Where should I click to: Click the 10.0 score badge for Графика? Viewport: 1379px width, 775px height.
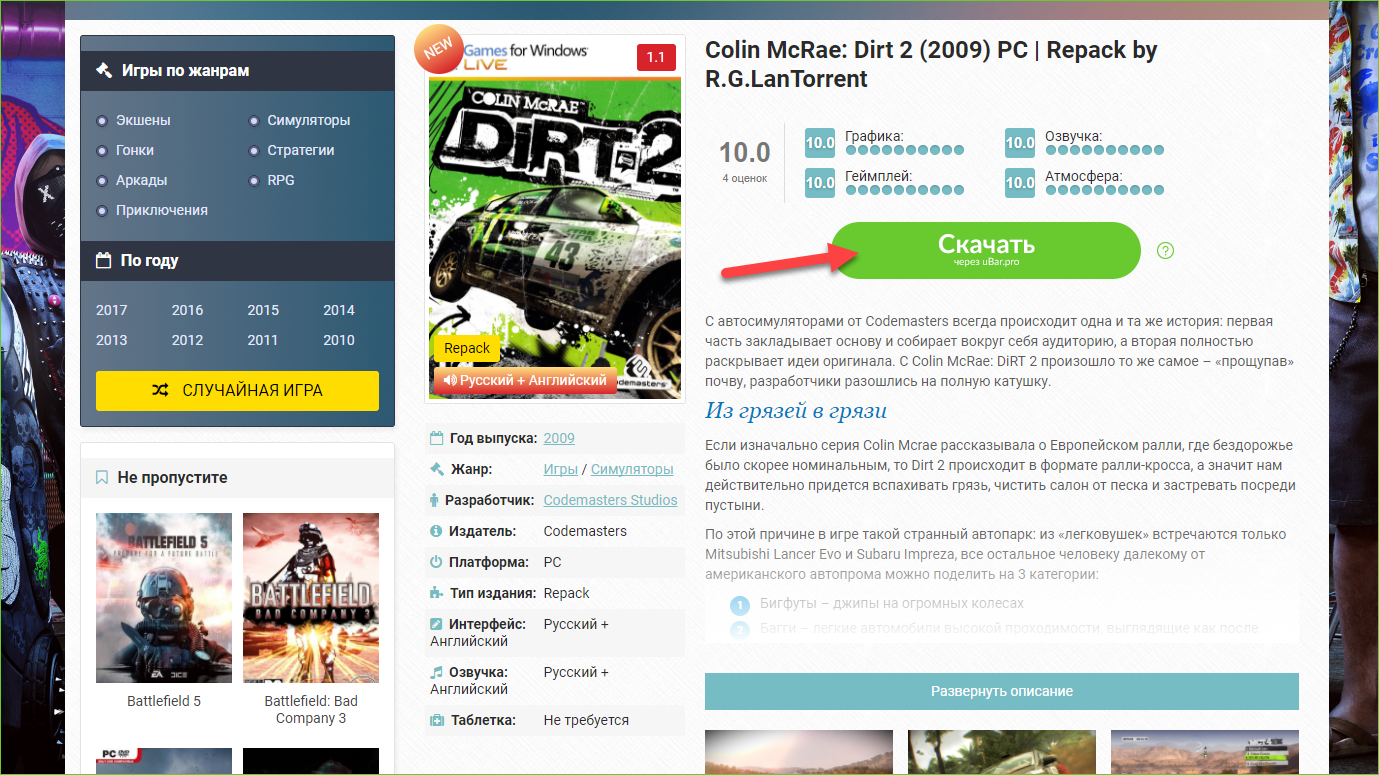point(820,143)
